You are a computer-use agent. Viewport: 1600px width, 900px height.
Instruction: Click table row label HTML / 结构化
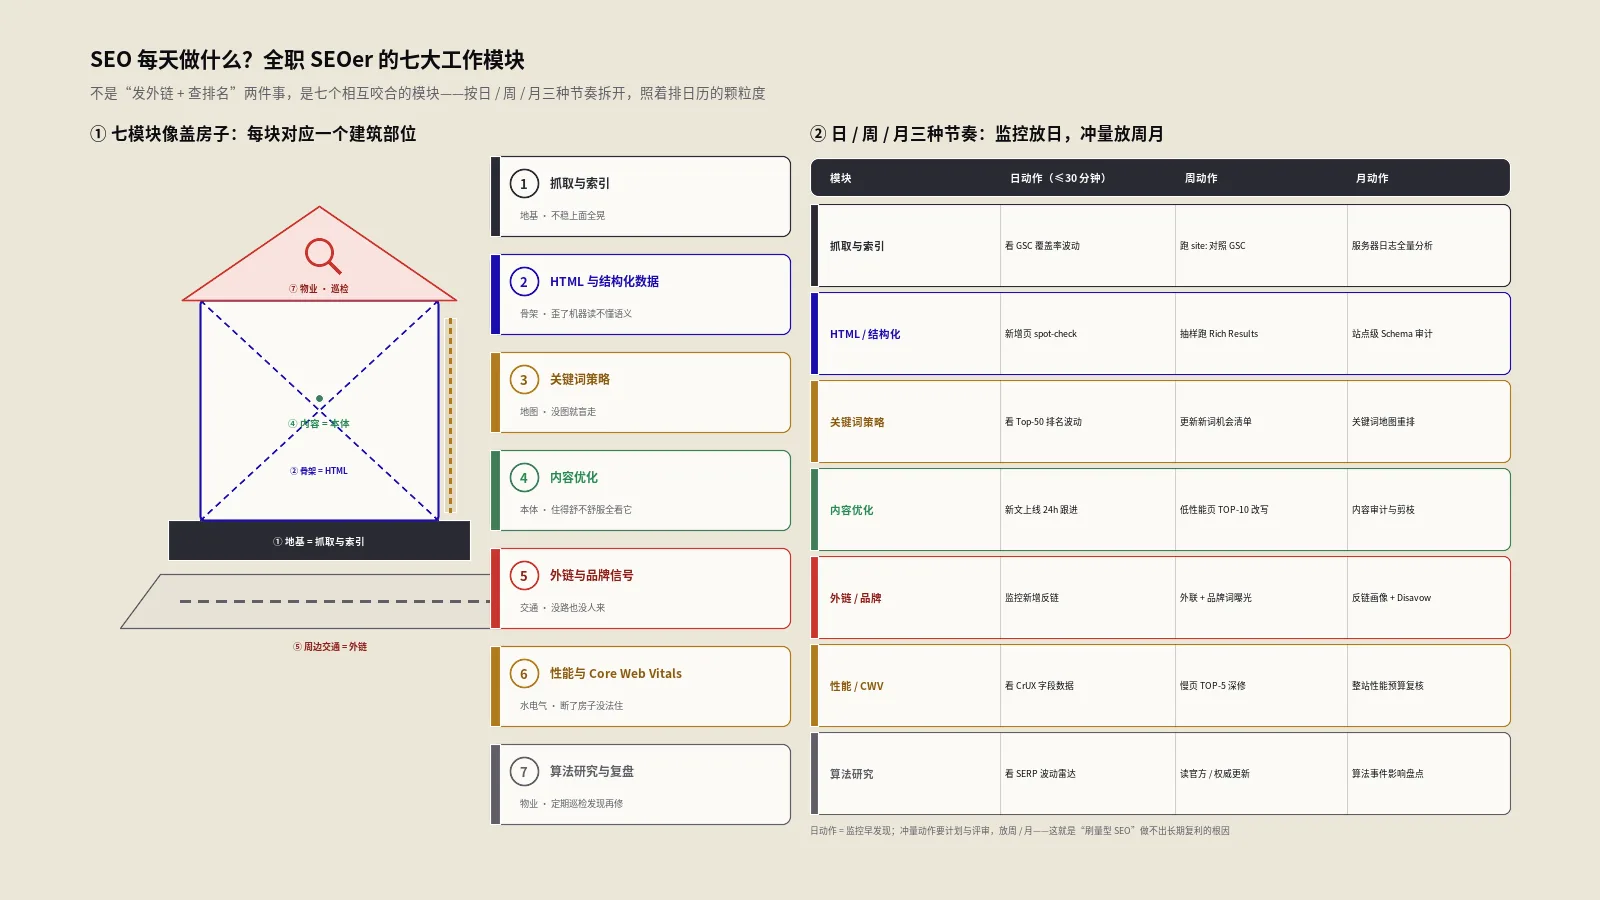865,334
